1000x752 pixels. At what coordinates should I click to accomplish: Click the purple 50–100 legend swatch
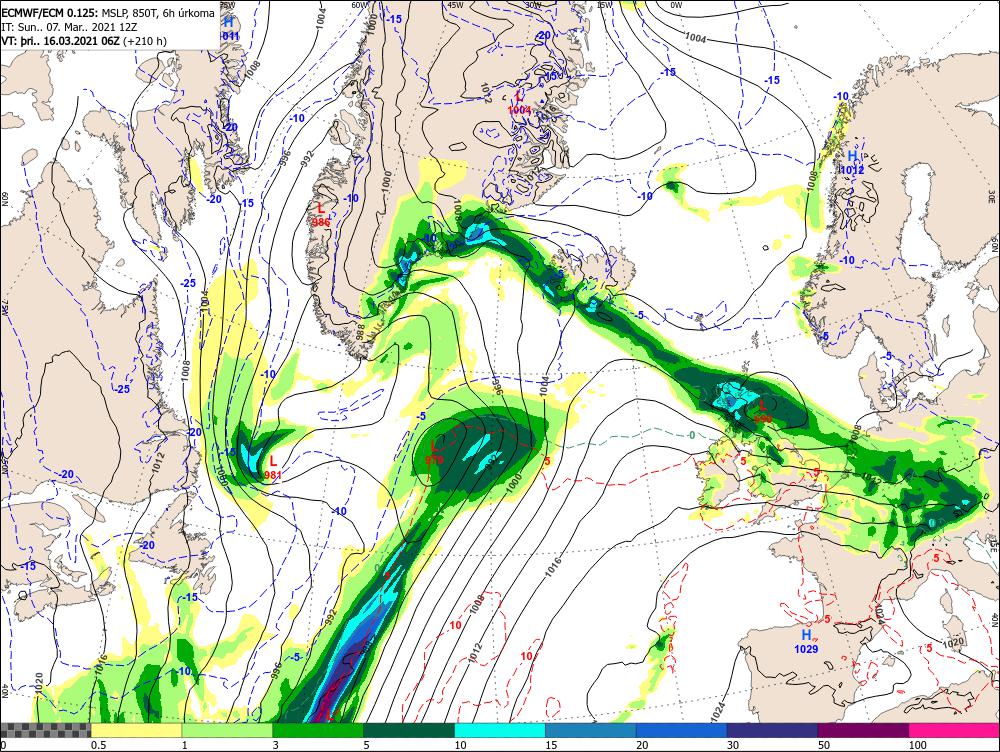coord(864,730)
